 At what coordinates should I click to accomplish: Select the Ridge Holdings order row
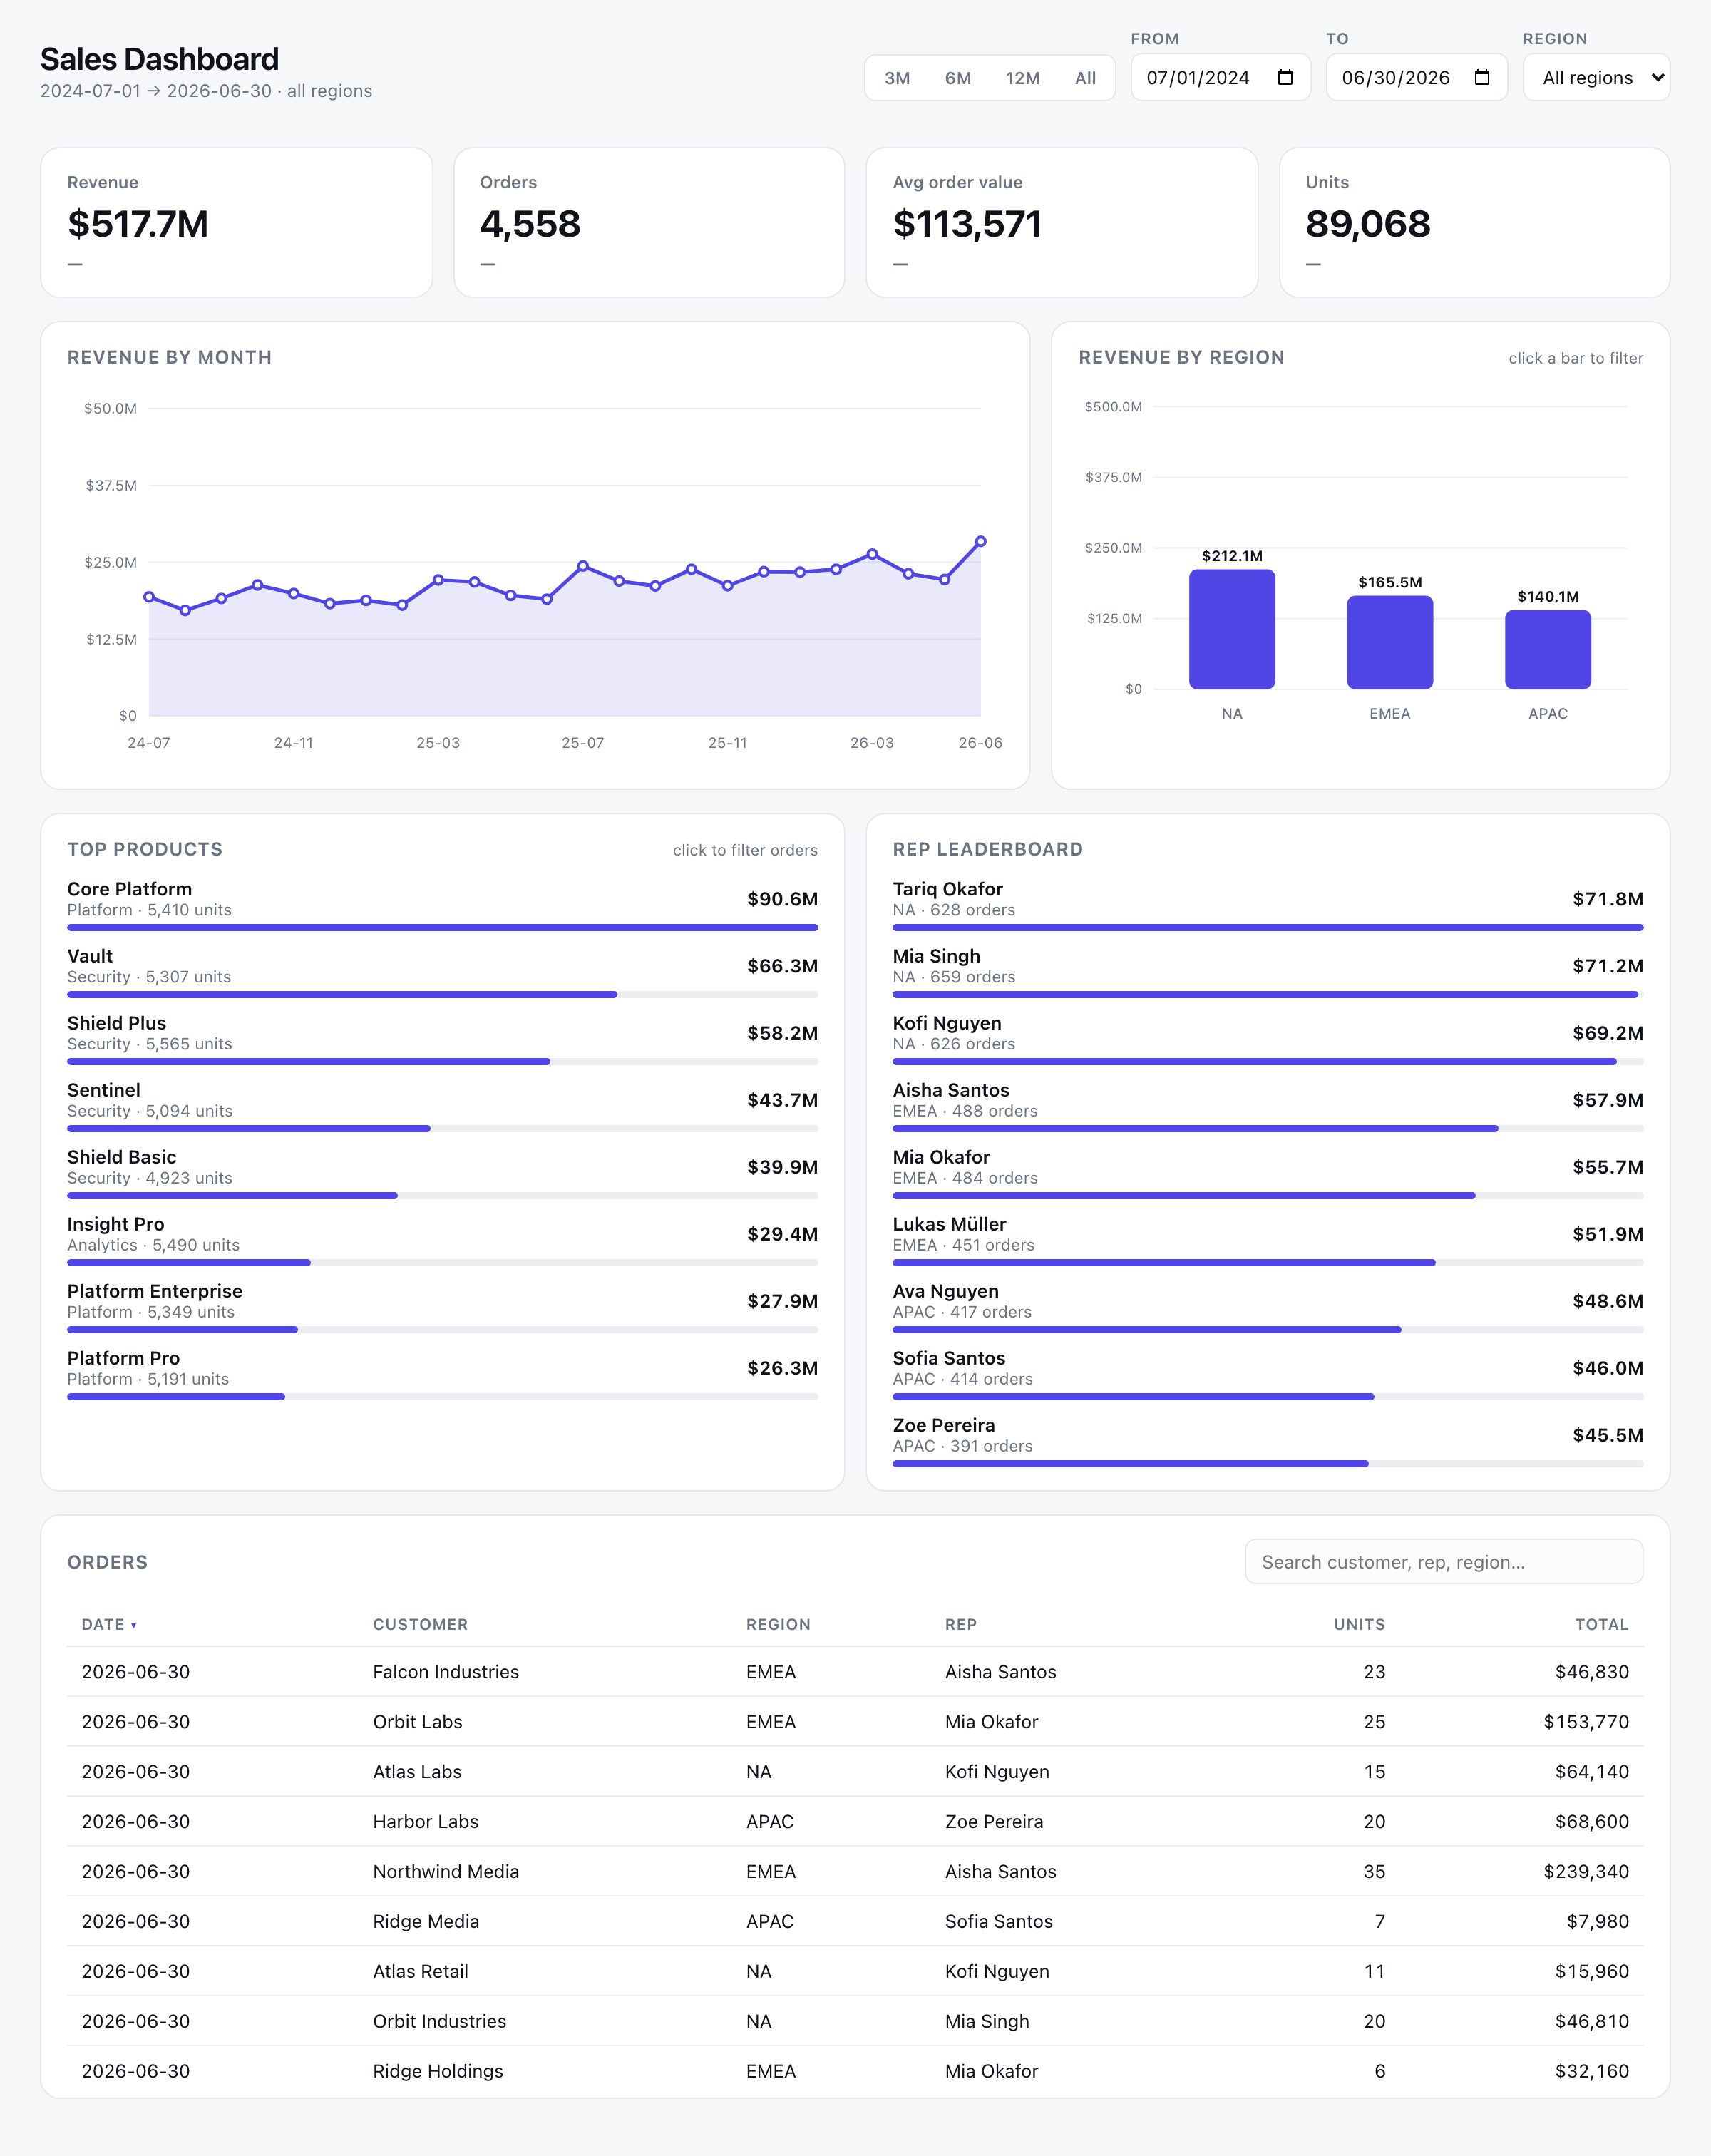point(855,2072)
